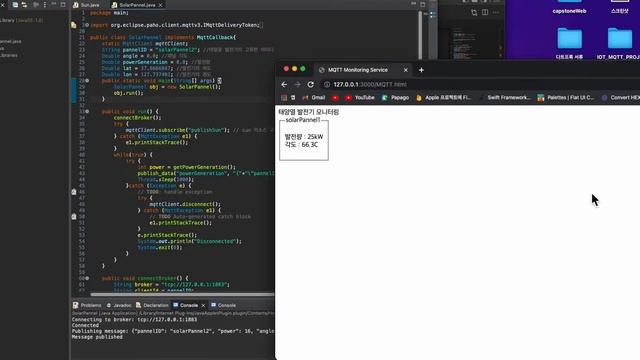The image size is (640, 360).
Task: Close the MQTT Monitoring Service tab
Action: coord(406,70)
